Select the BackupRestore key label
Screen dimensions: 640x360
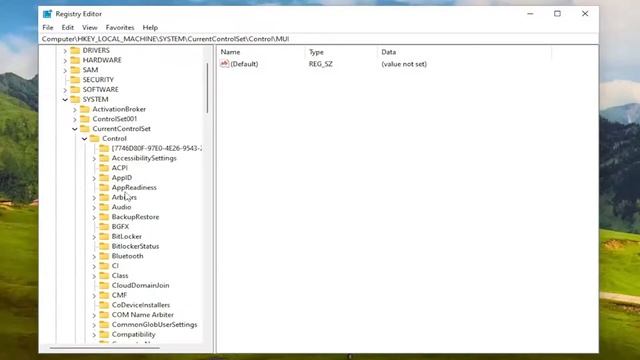[136, 217]
